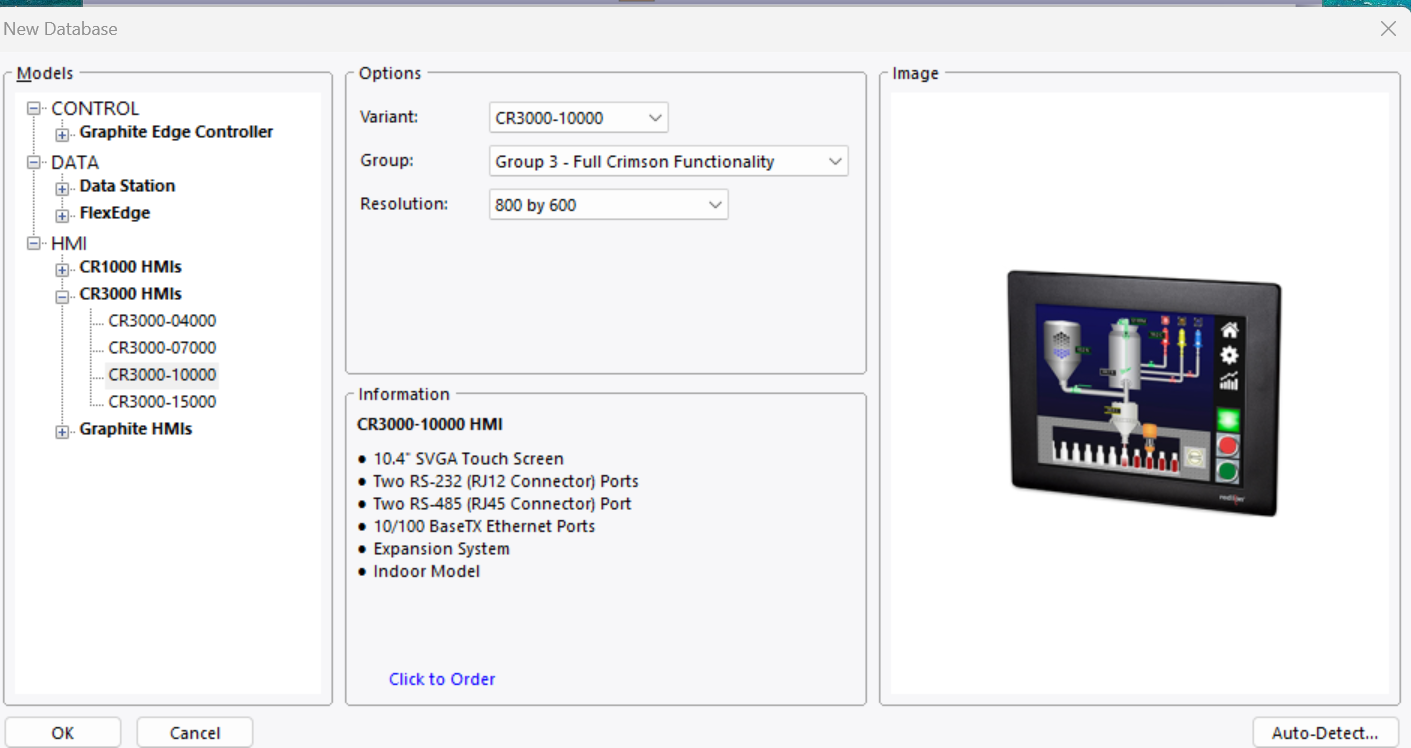1411x748 pixels.
Task: Click the Click to Order link
Action: (442, 679)
